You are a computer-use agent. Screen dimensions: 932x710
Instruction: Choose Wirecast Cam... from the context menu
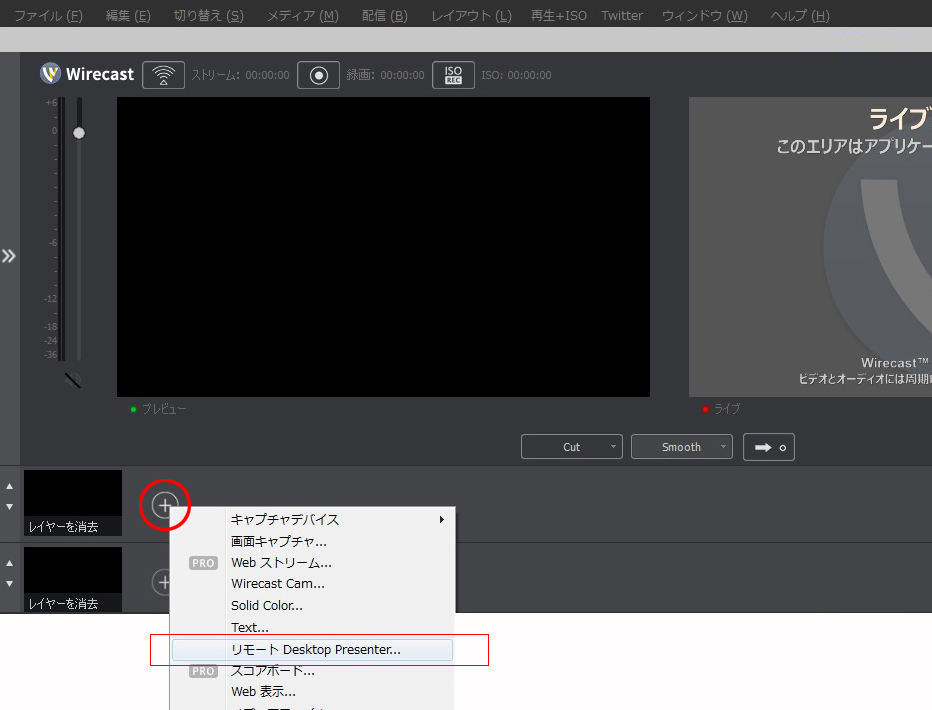(313, 584)
